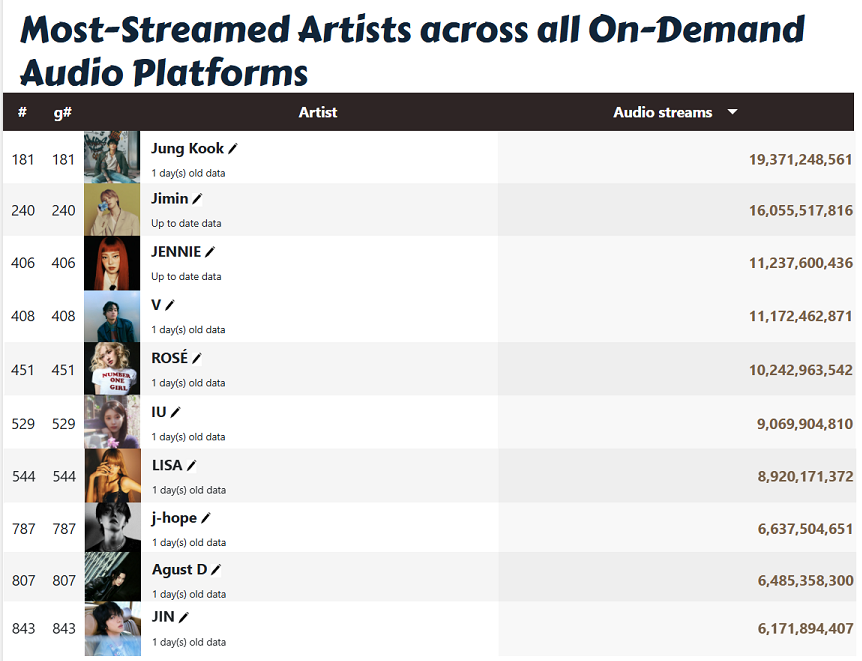Click the pencil icon beside Agust D
This screenshot has height=661, width=862.
(x=216, y=570)
